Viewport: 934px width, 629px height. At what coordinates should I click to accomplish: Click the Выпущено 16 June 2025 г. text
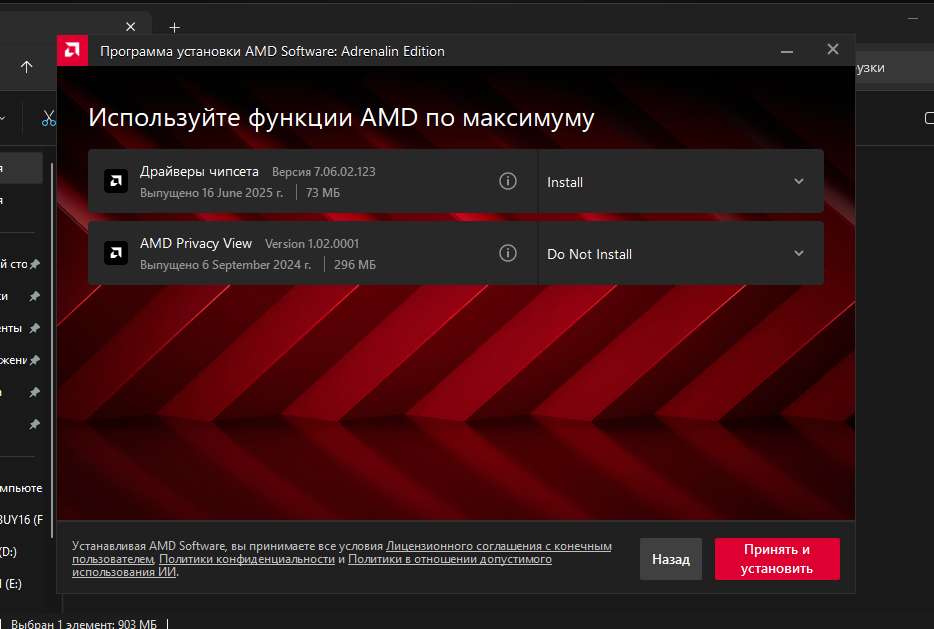pyautogui.click(x=211, y=192)
